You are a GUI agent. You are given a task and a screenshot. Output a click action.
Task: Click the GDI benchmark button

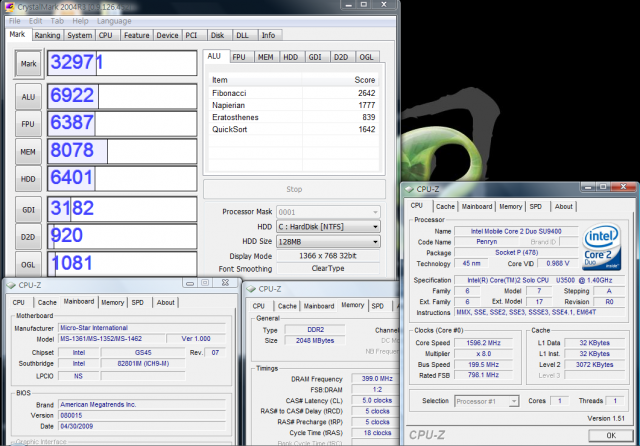click(28, 210)
